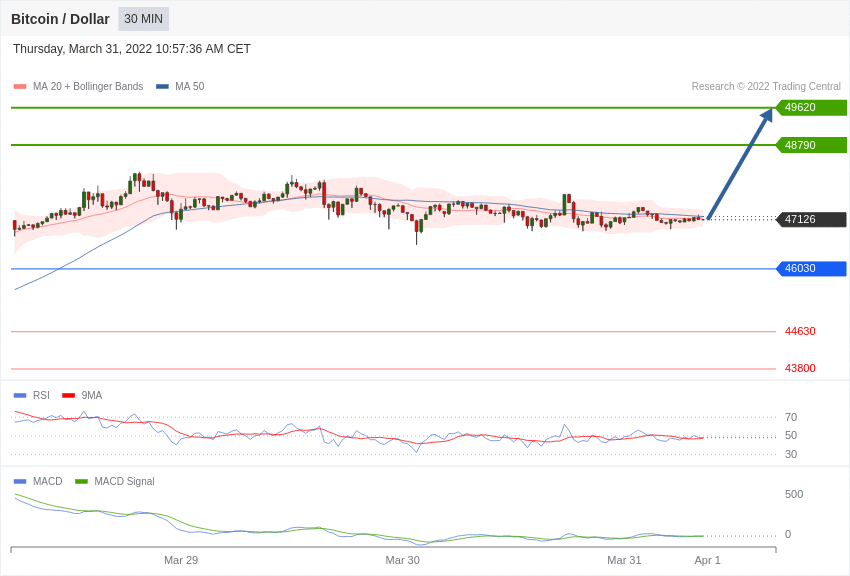Image resolution: width=850 pixels, height=576 pixels.
Task: Click the 48790 resistance price tag
Action: point(812,145)
